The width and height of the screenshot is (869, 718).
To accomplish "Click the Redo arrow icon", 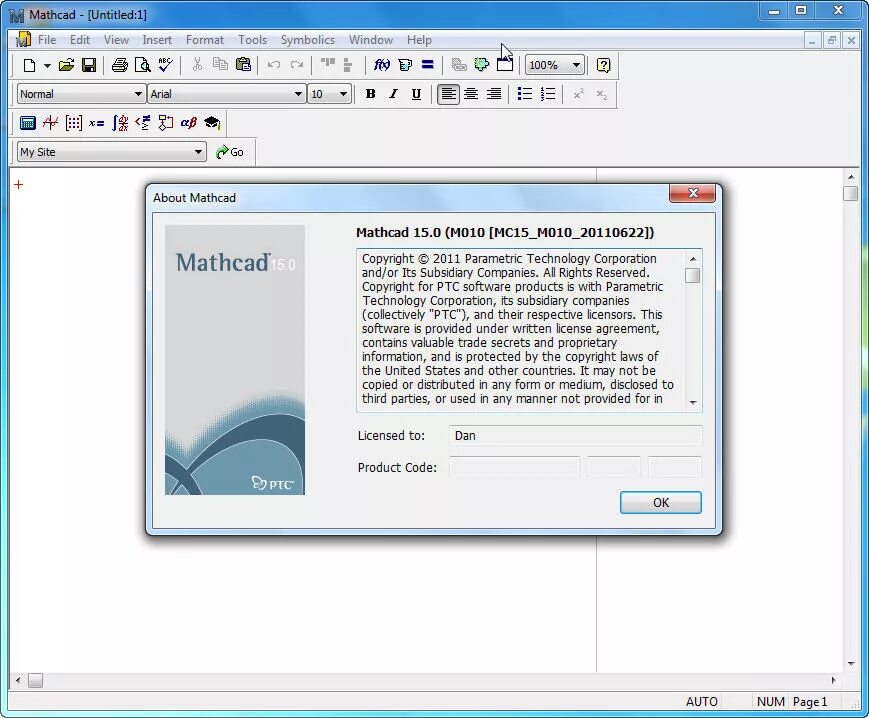I will click(297, 65).
